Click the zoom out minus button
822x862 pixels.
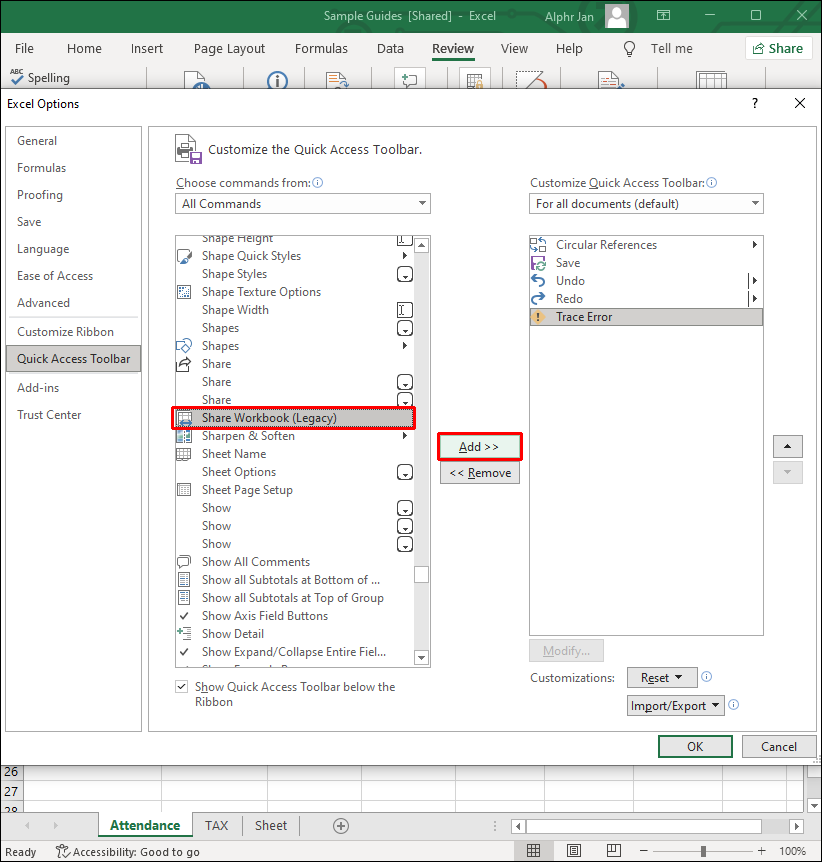[x=643, y=851]
